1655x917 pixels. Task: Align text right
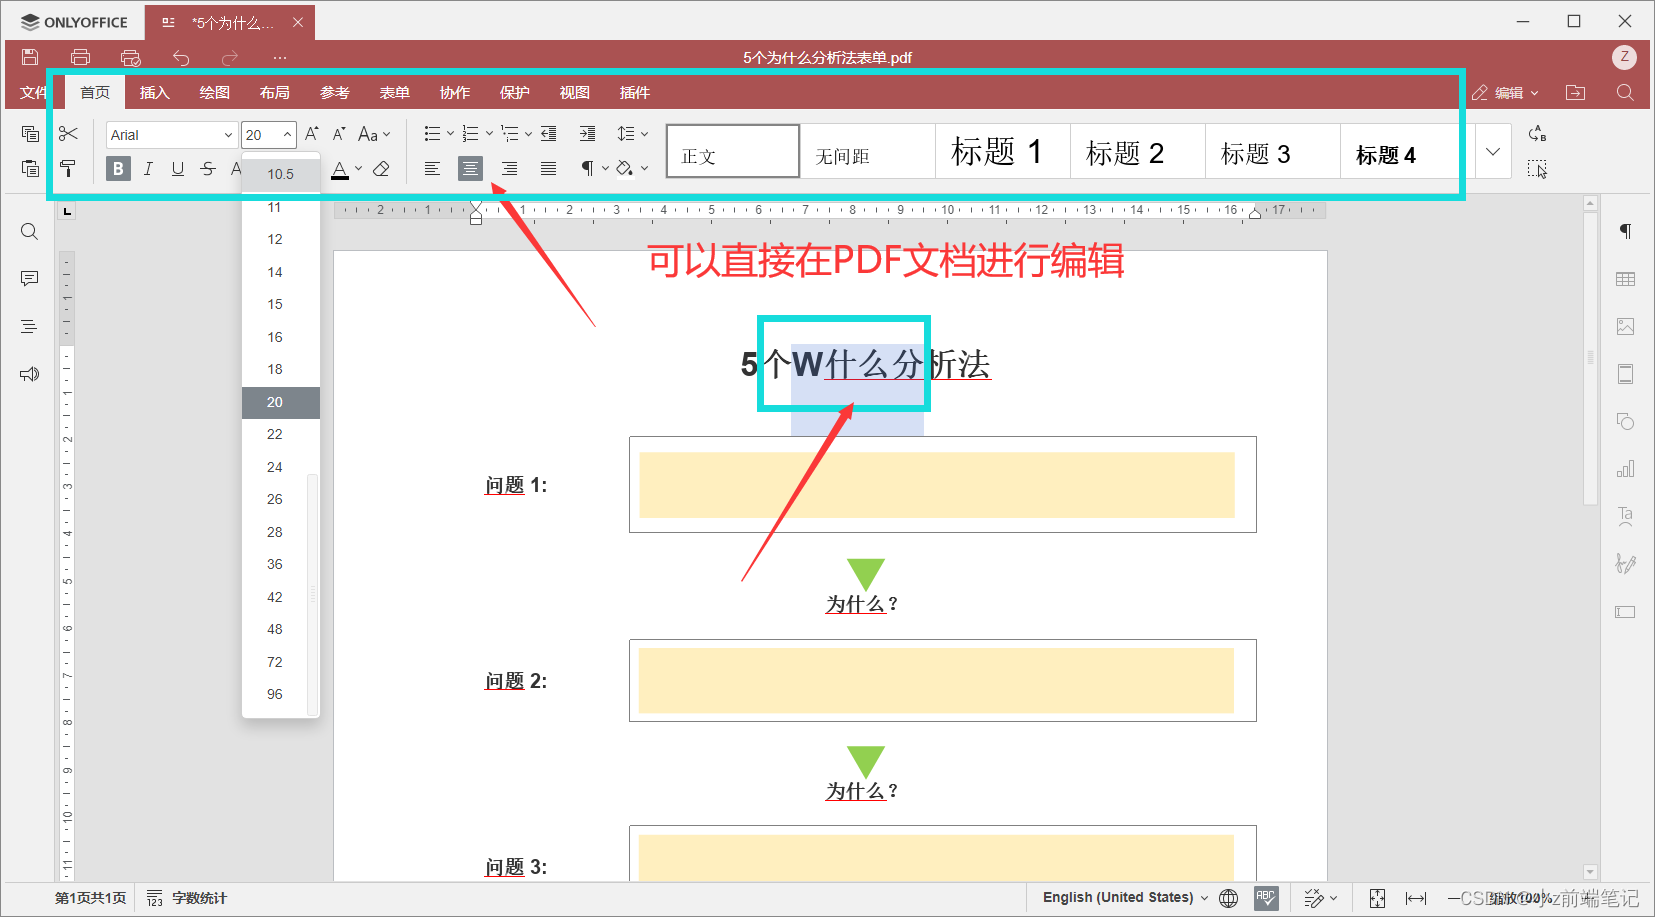(x=510, y=169)
